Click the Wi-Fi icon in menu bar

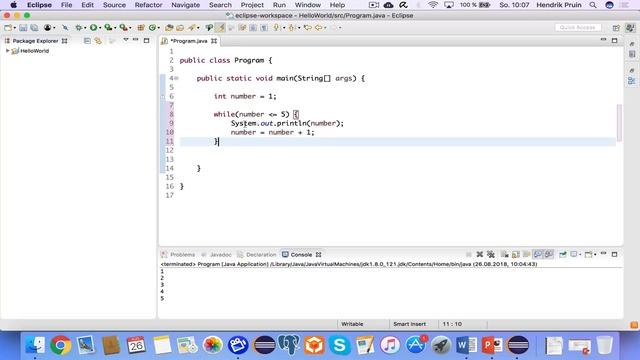(433, 5)
